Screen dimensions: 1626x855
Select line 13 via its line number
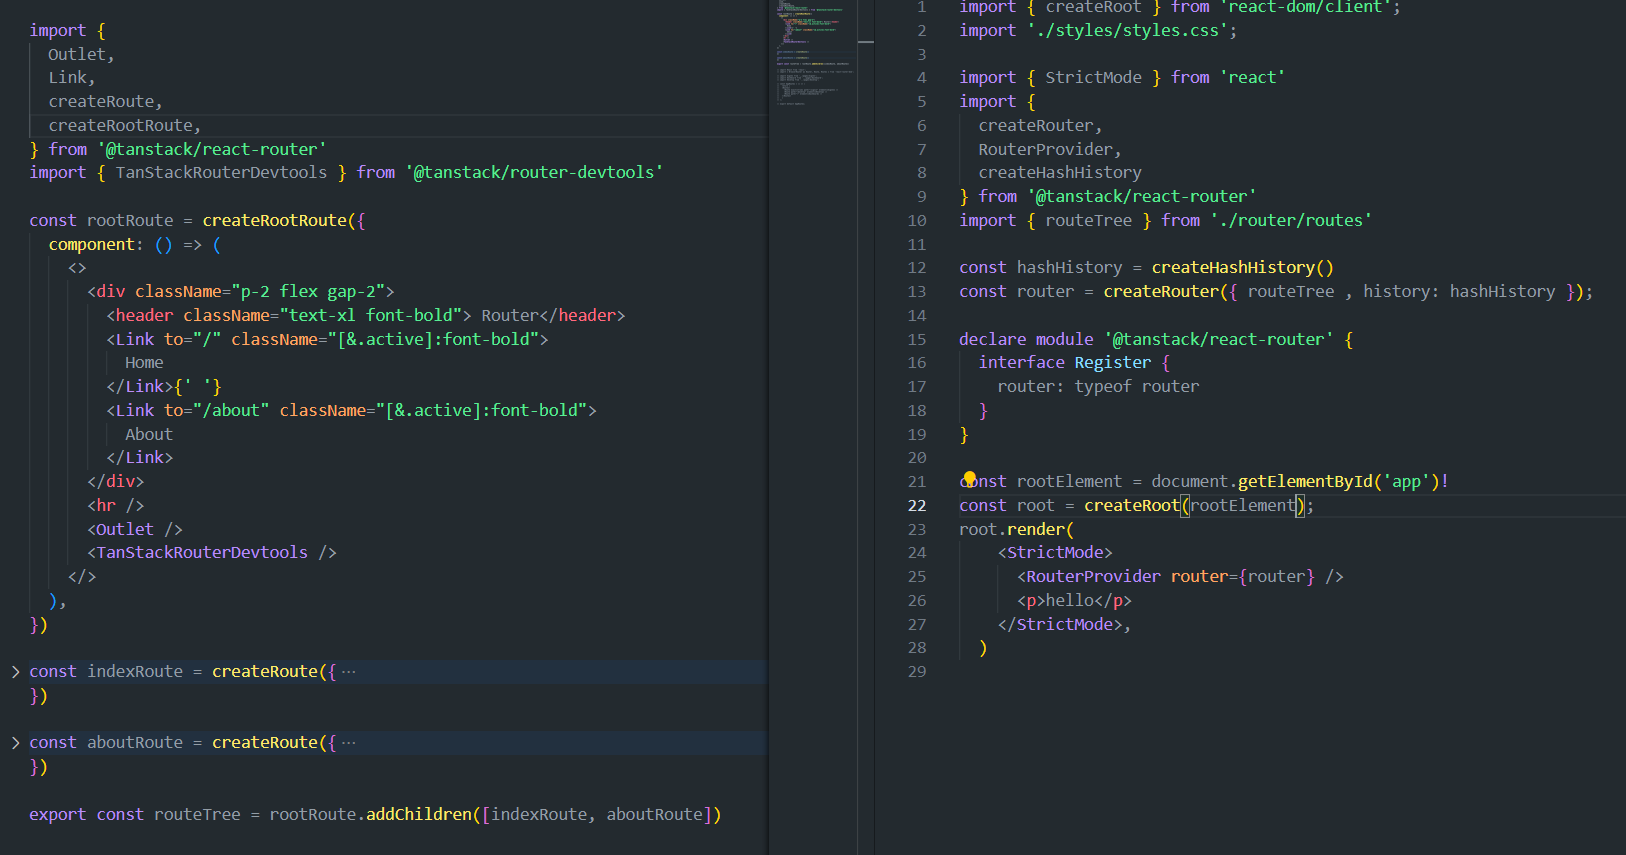coord(917,292)
